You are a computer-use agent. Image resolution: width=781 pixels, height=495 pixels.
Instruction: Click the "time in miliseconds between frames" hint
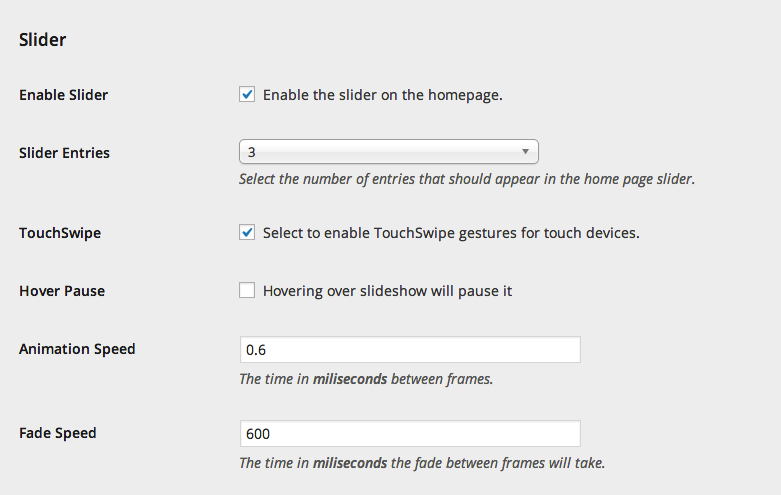pyautogui.click(x=365, y=379)
